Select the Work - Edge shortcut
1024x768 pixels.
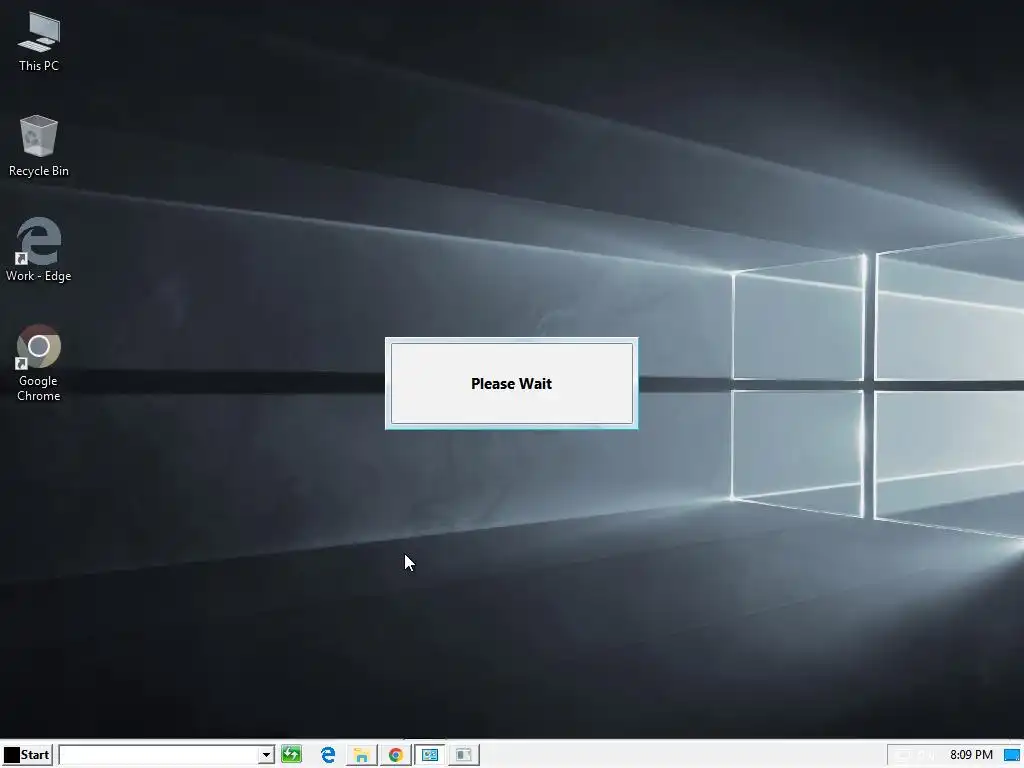point(39,250)
